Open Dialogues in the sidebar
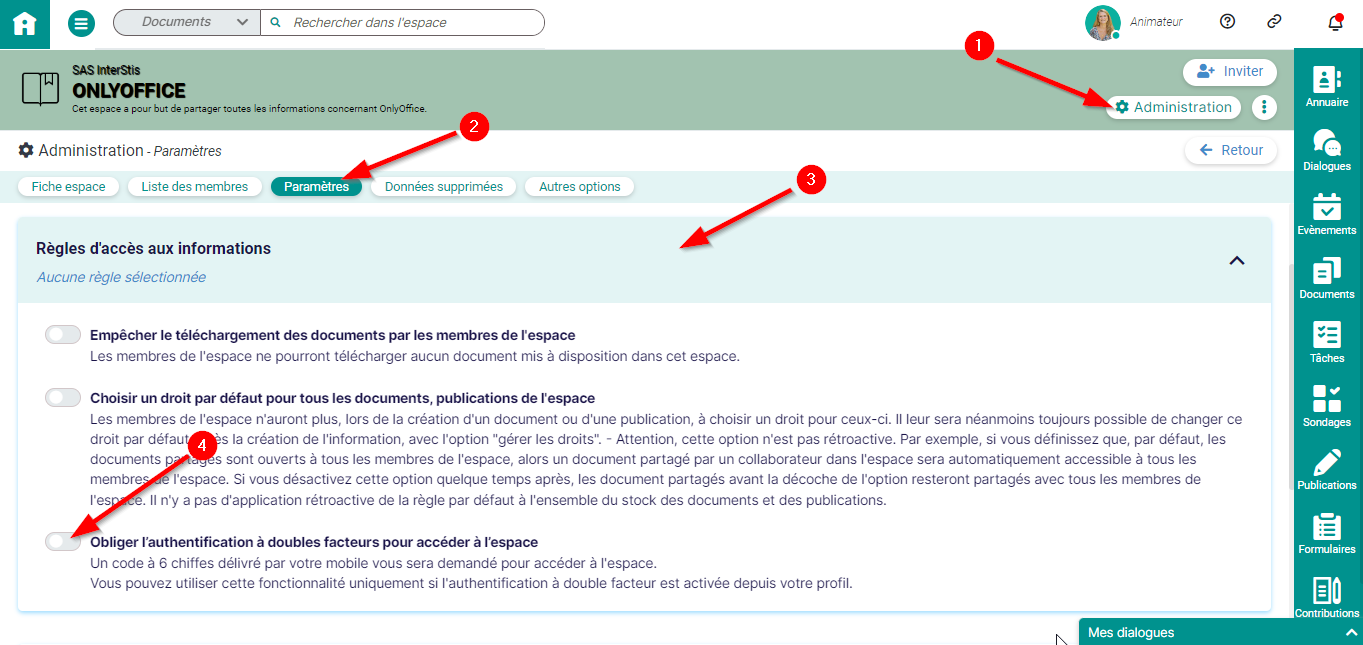 [x=1327, y=151]
